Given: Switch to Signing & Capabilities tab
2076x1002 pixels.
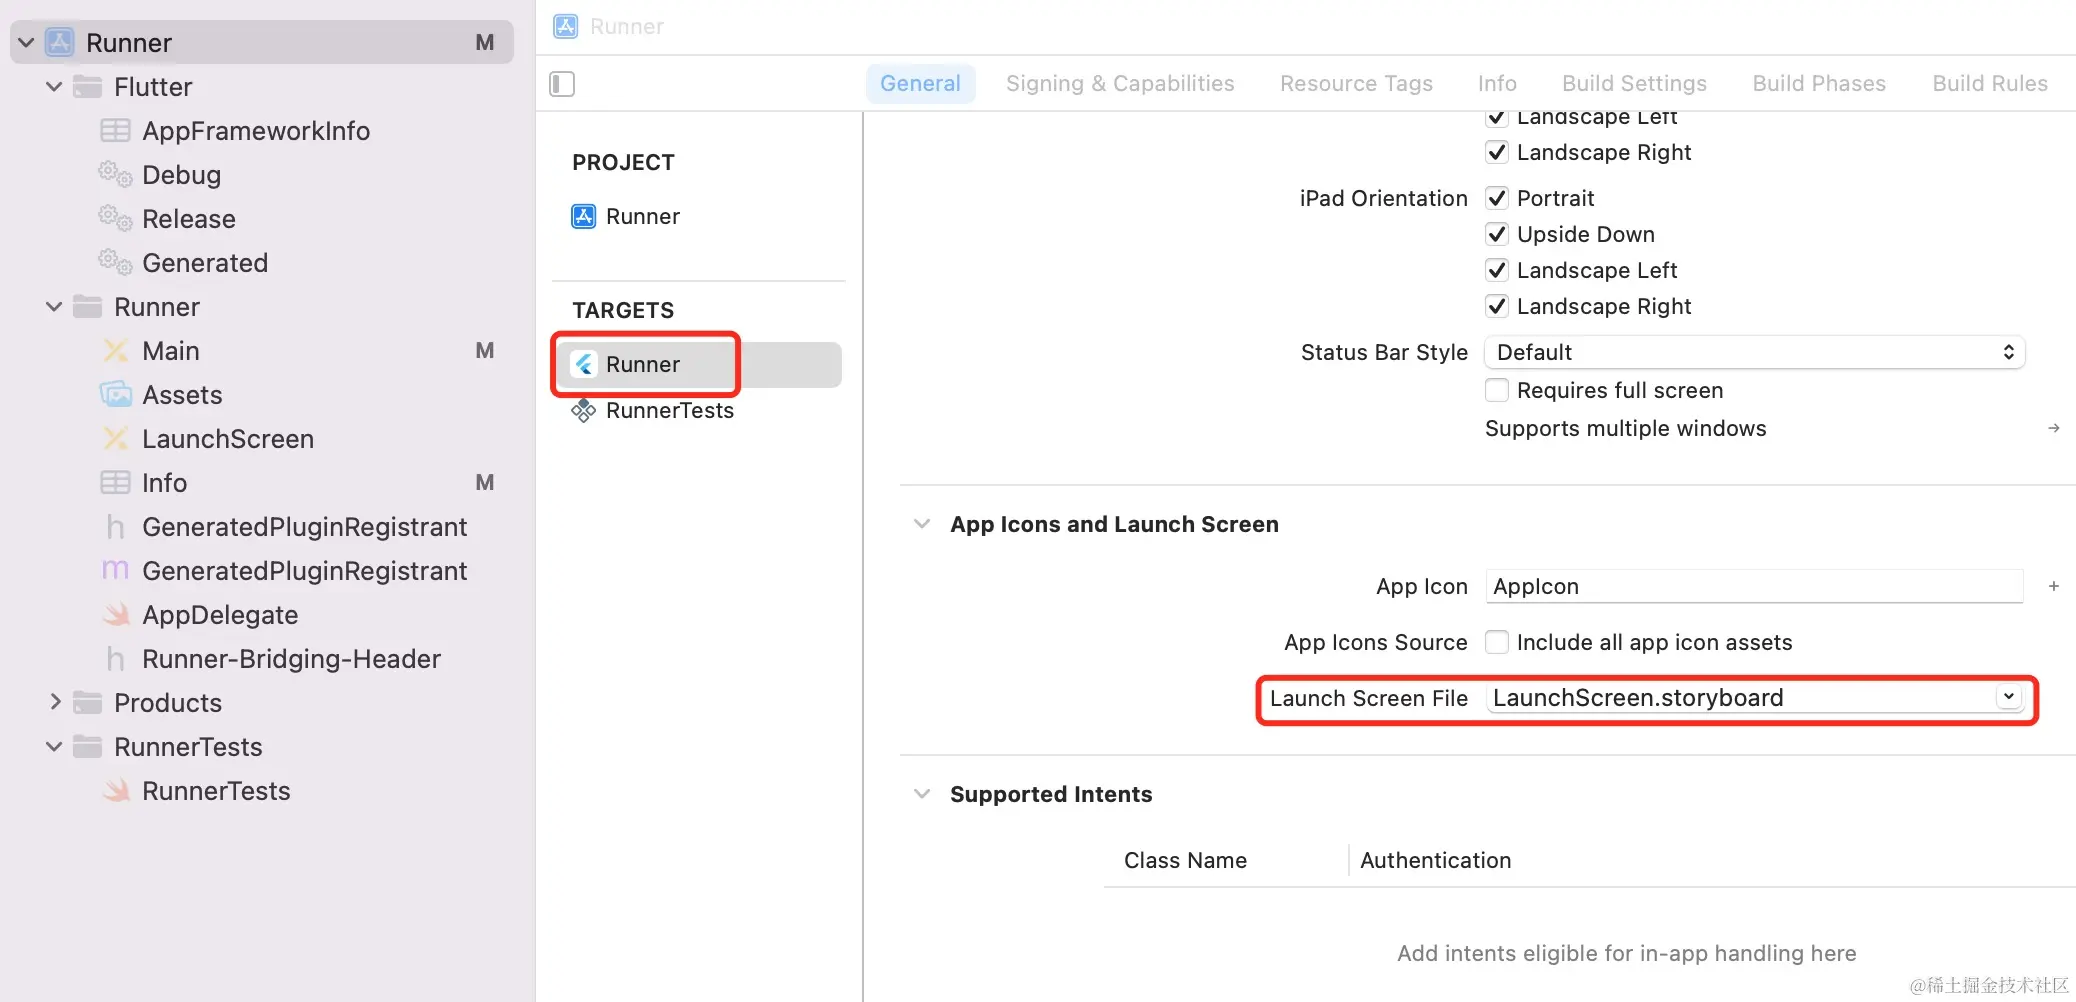Looking at the screenshot, I should point(1120,84).
